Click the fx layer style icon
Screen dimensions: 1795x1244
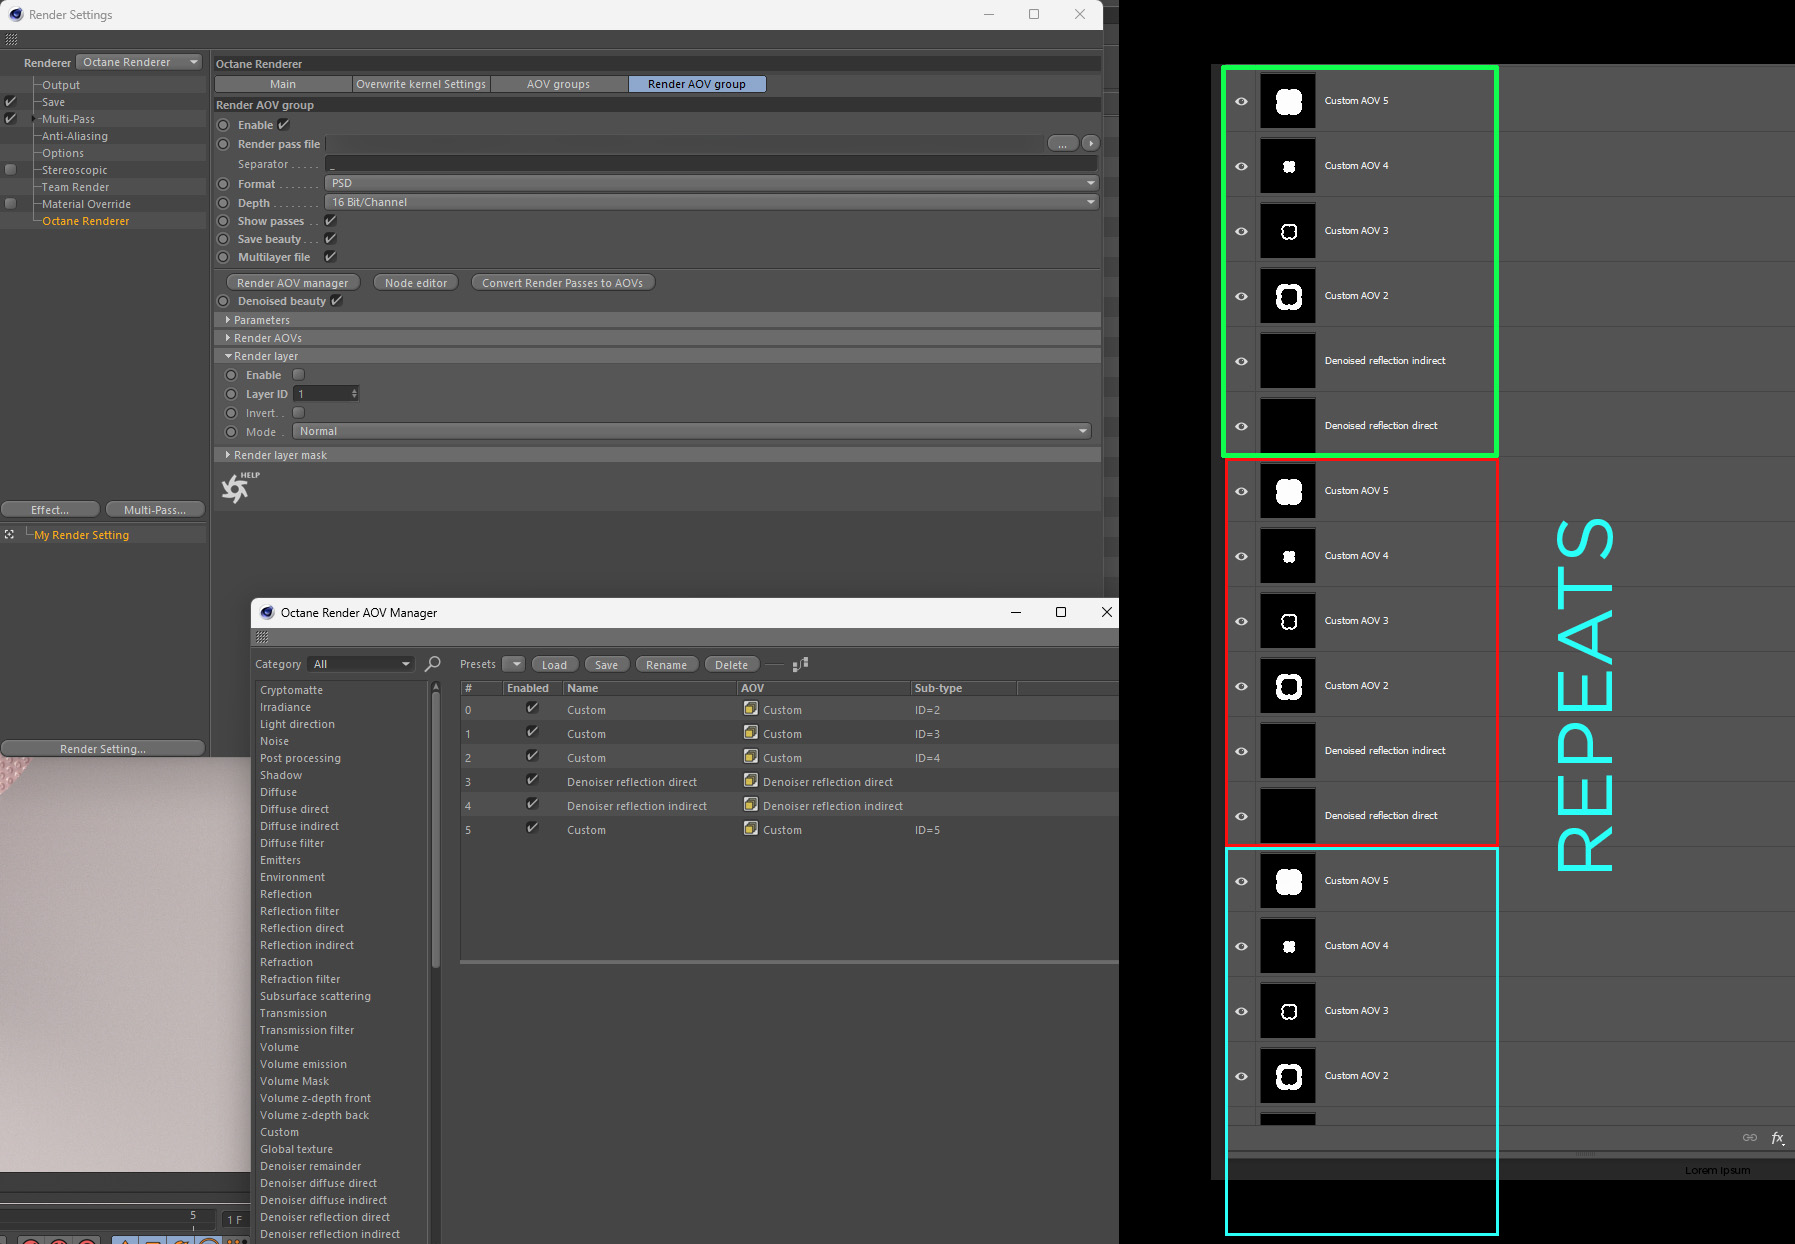1778,1138
